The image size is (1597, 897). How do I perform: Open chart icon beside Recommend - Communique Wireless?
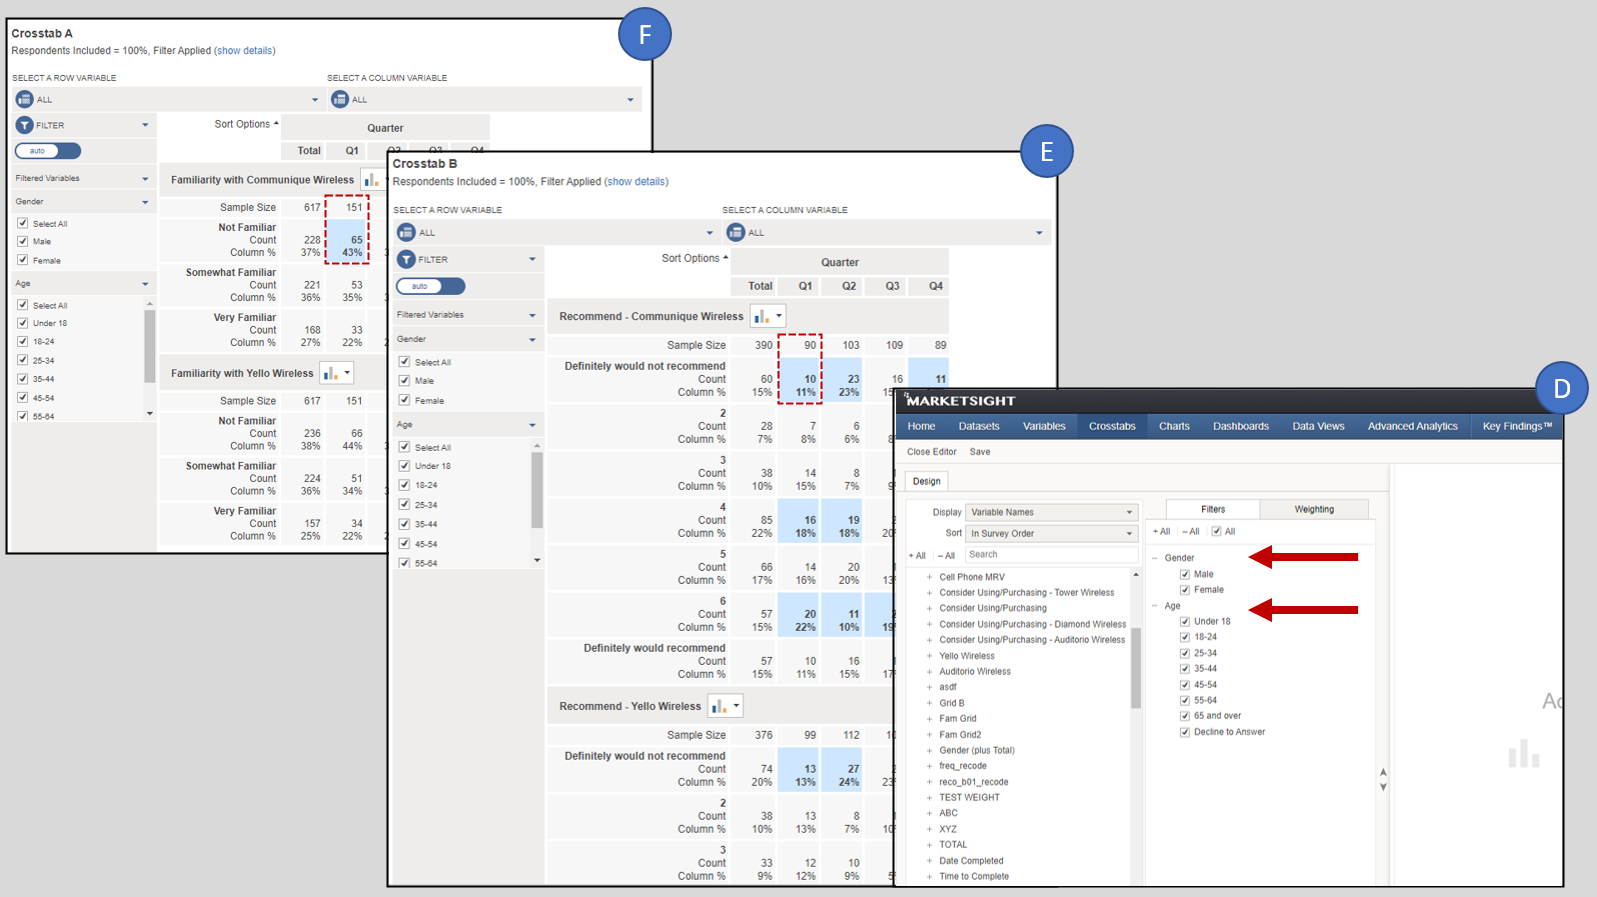point(767,316)
